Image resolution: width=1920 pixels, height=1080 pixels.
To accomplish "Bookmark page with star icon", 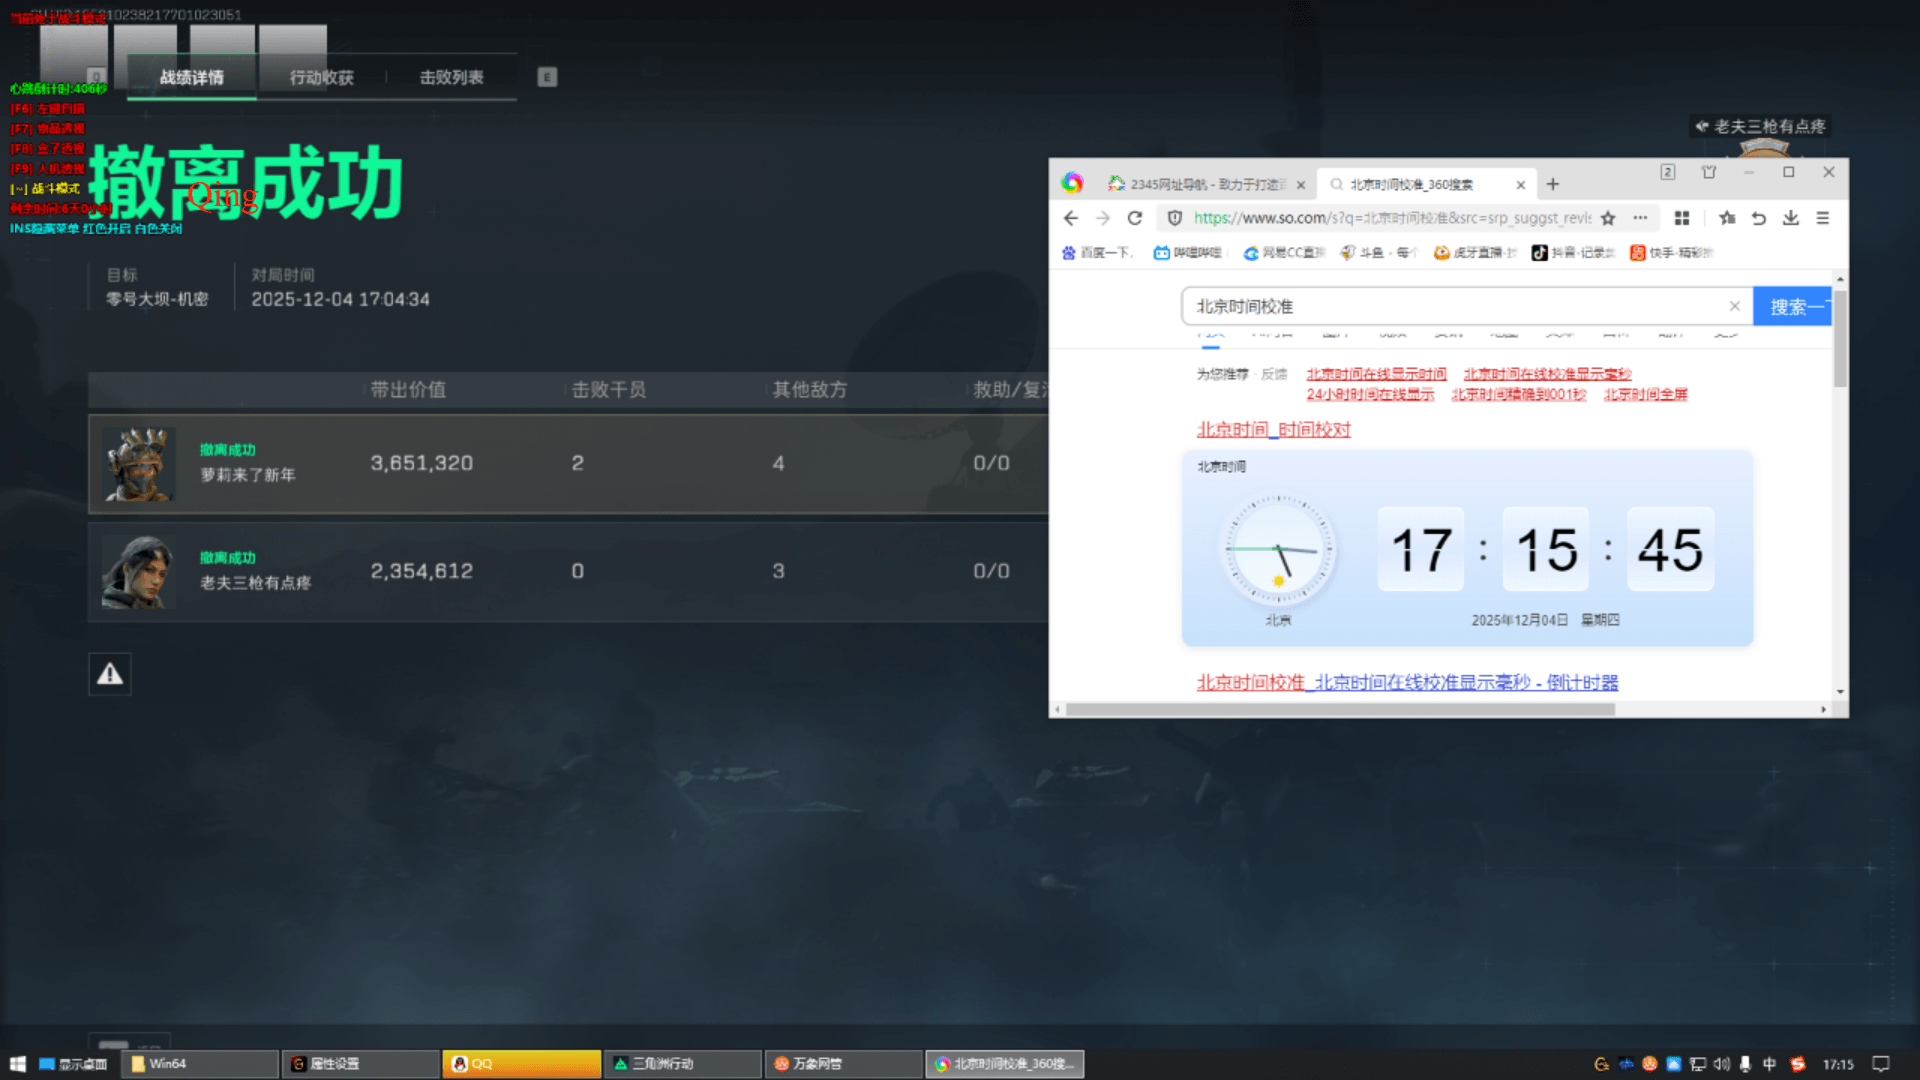I will coord(1608,218).
